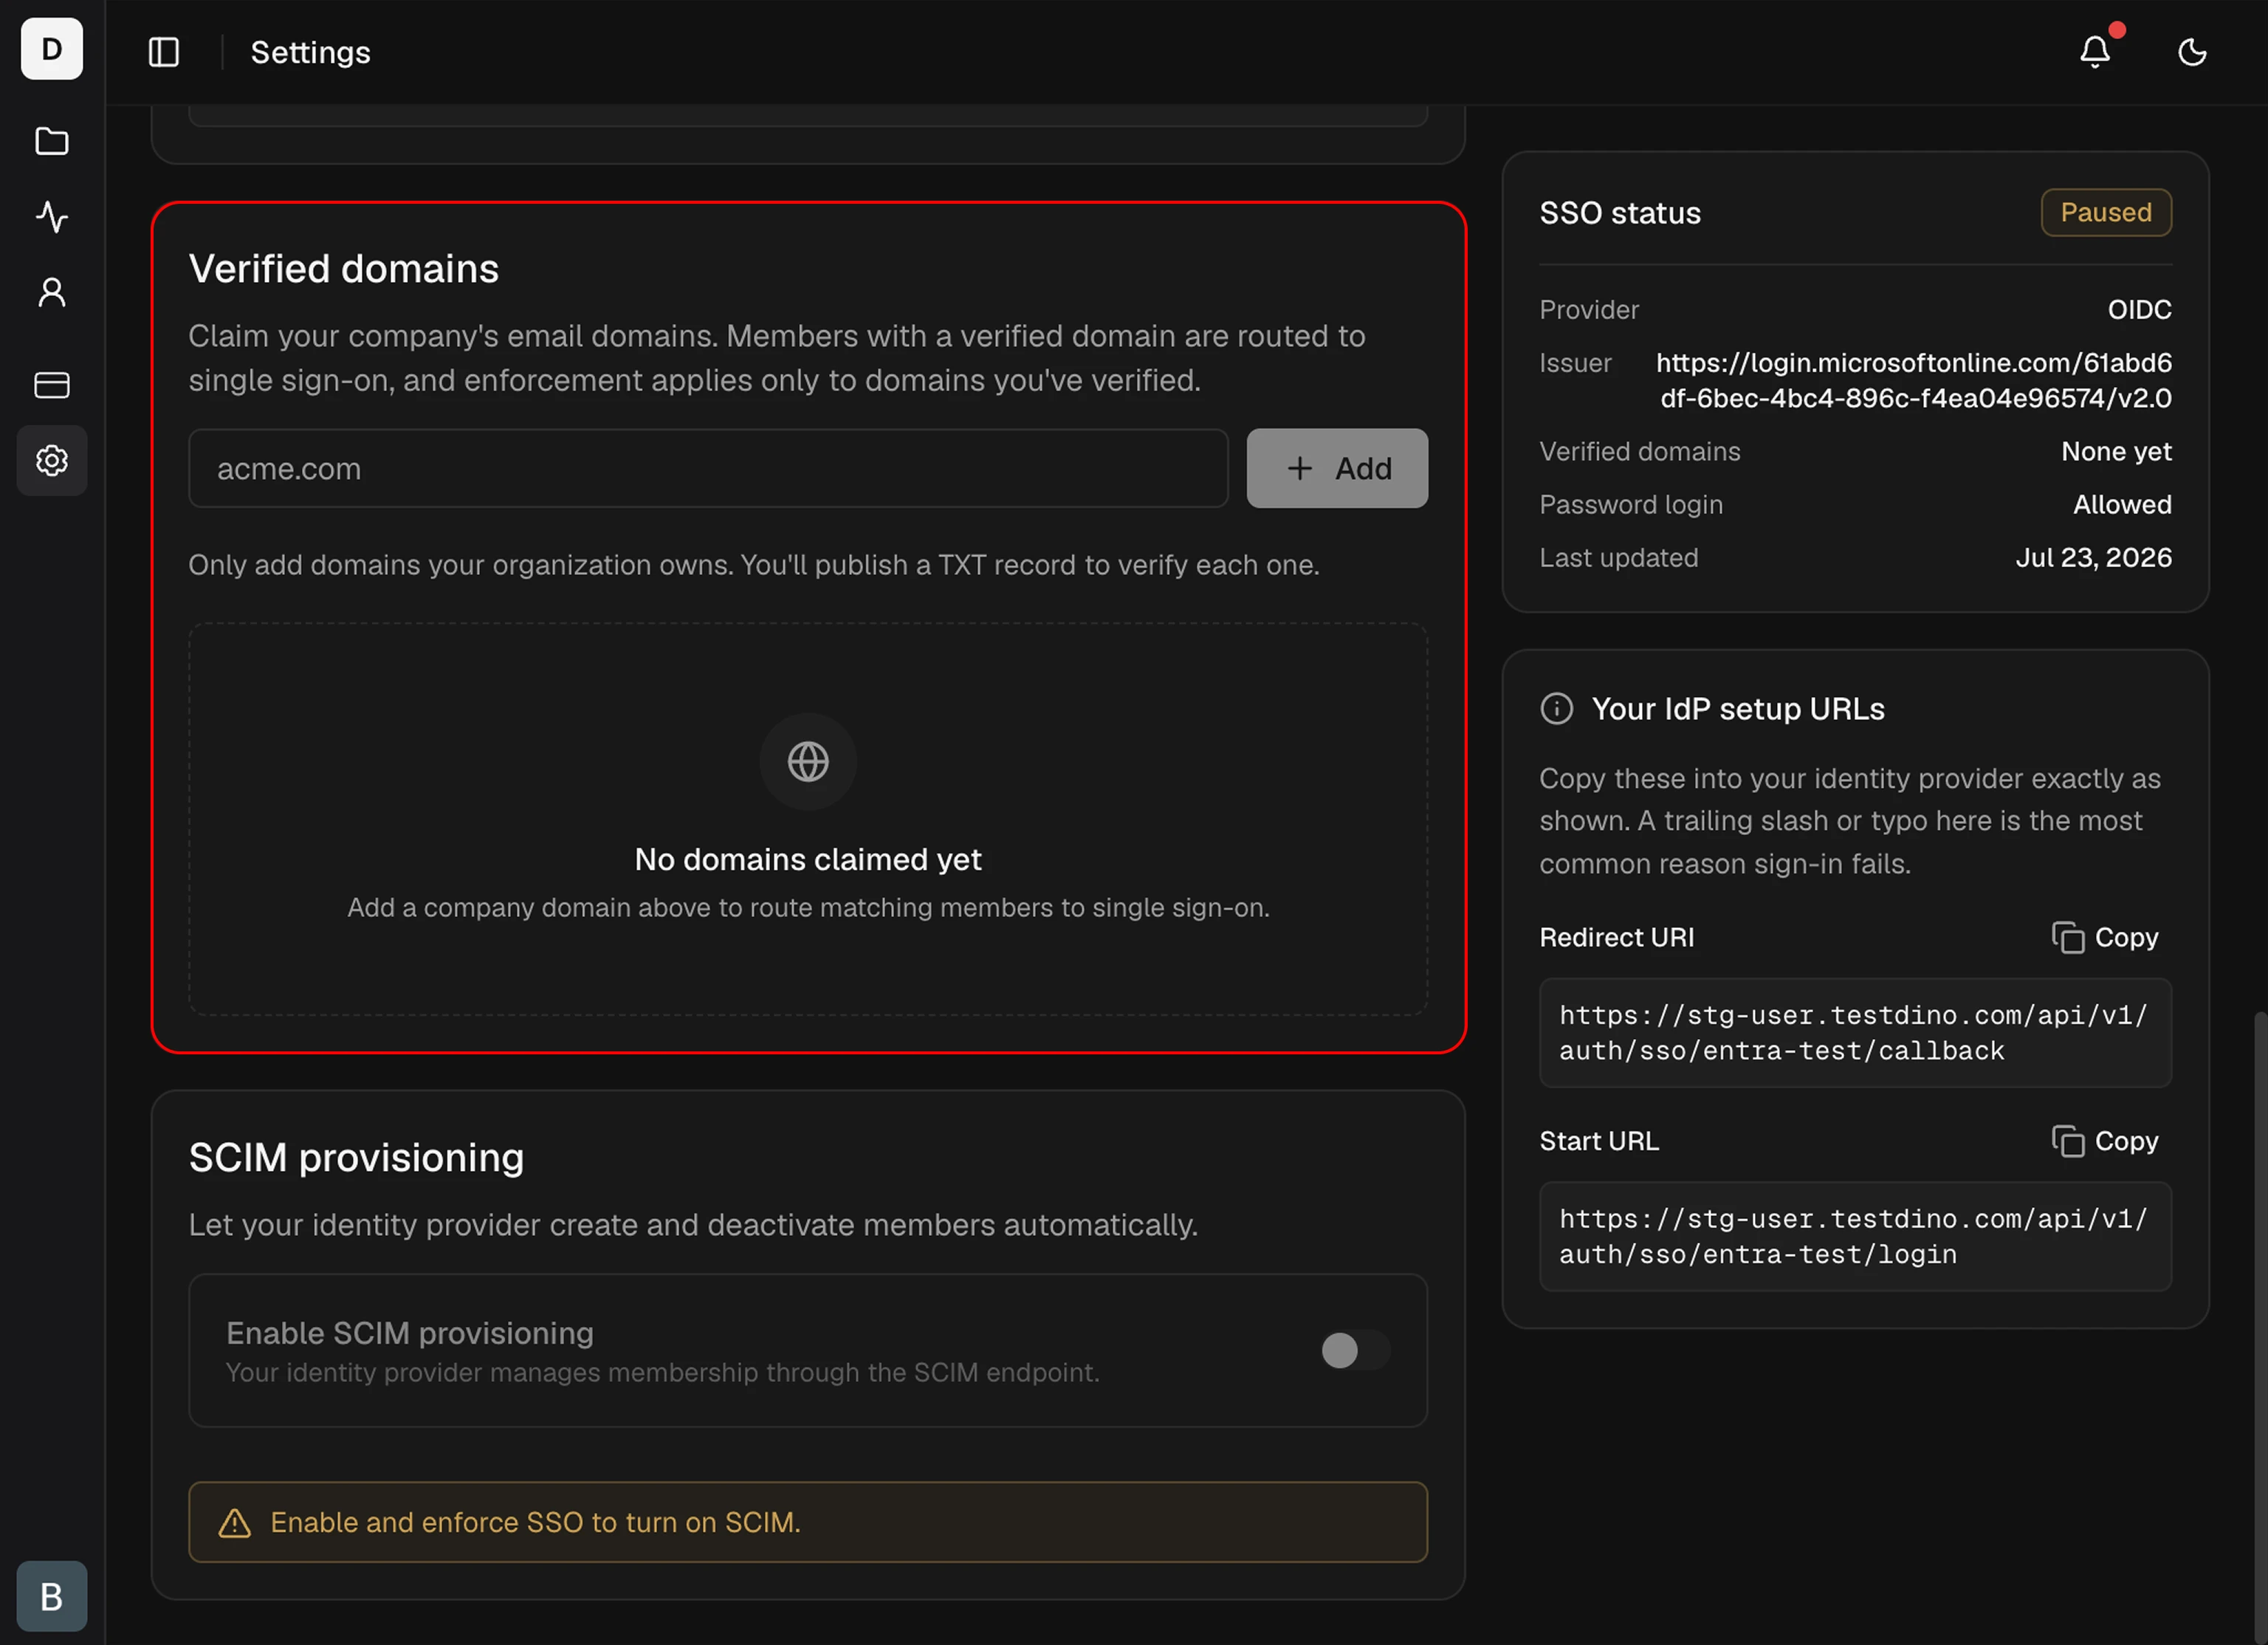Click the 'None yet' verified domains value

pyautogui.click(x=2116, y=452)
